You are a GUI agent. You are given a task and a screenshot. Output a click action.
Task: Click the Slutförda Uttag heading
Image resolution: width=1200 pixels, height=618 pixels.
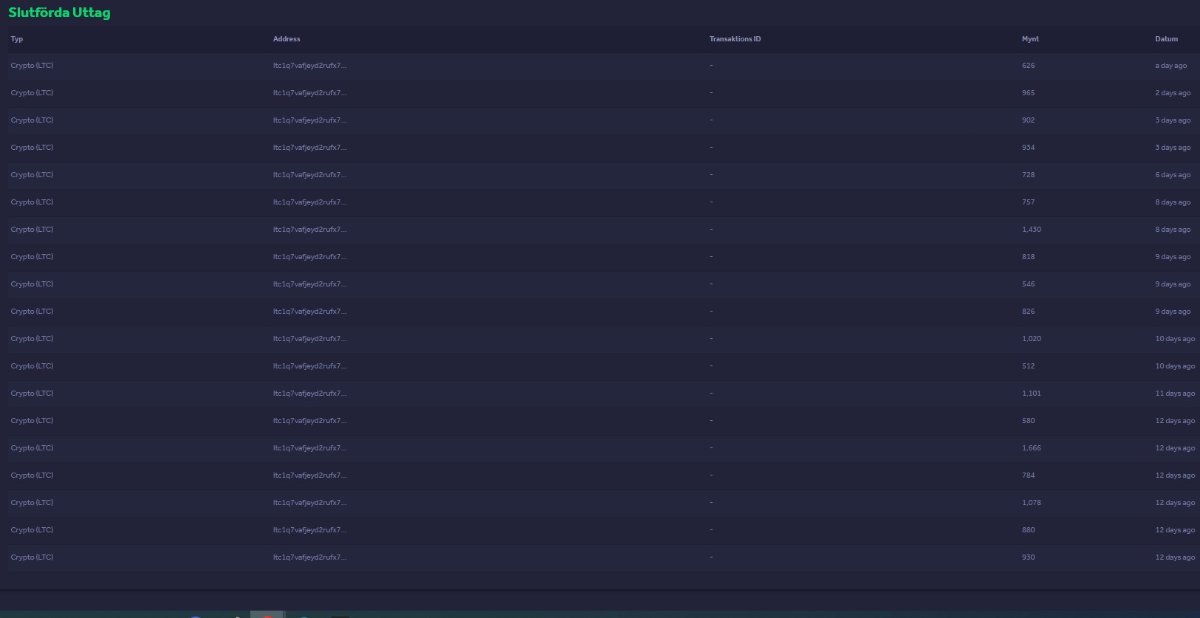coord(59,13)
